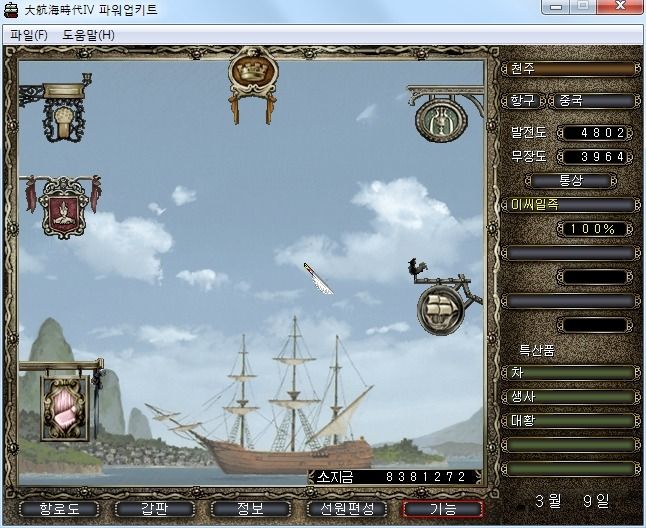The height and width of the screenshot is (528, 646).
Task: Click the 중국 region field
Action: click(595, 100)
